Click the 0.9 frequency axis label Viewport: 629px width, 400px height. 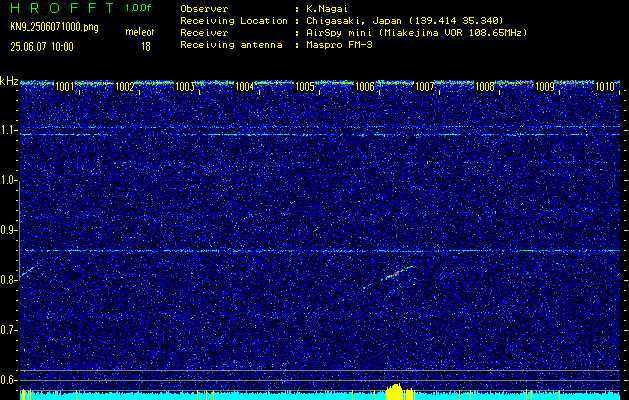(x=8, y=230)
